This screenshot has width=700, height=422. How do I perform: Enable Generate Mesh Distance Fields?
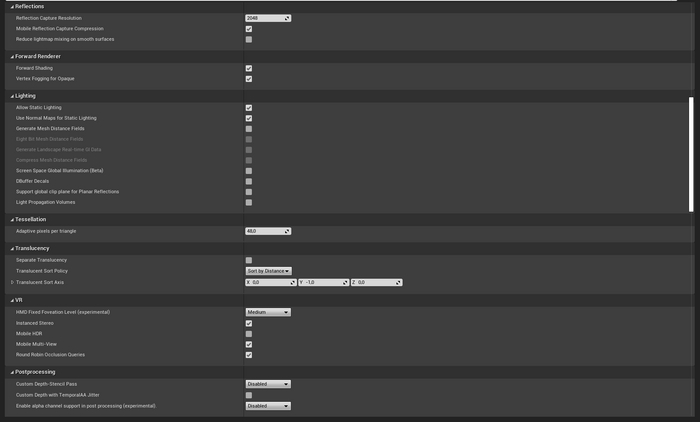coord(249,129)
